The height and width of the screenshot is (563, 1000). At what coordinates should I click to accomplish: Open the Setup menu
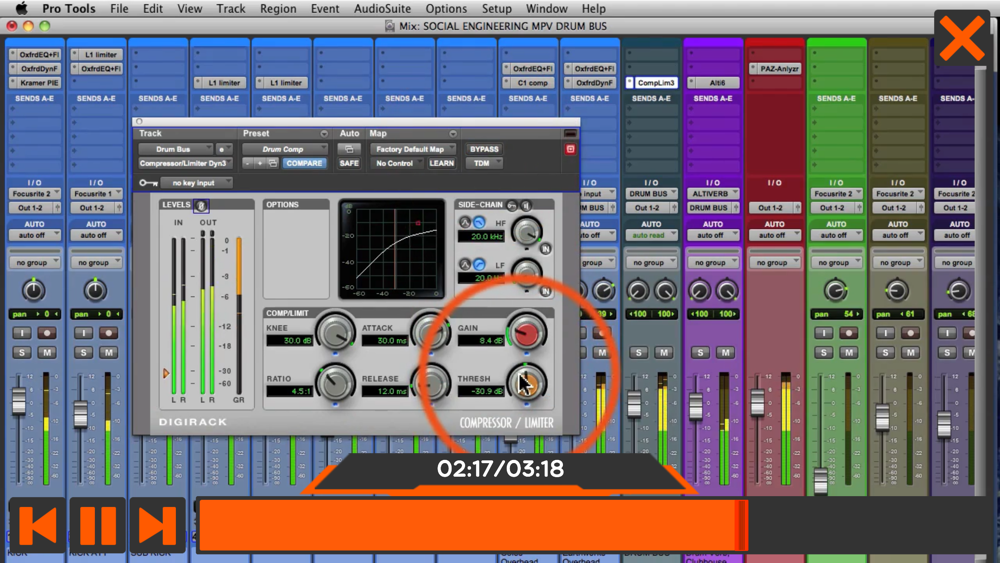click(496, 8)
